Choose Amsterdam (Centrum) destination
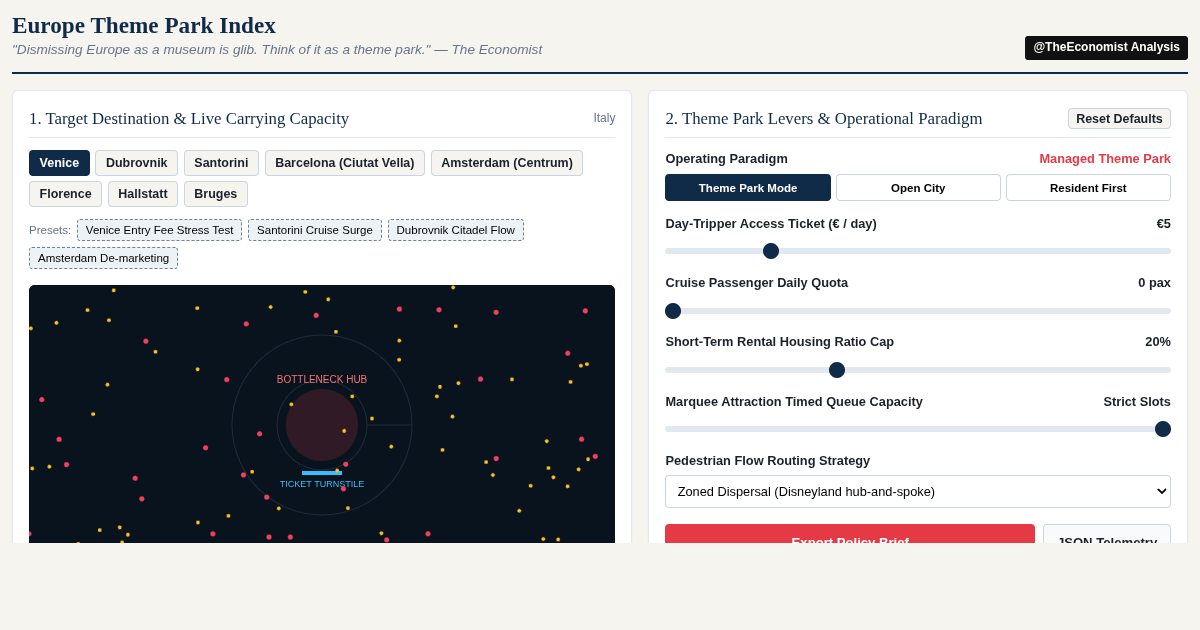 507,163
